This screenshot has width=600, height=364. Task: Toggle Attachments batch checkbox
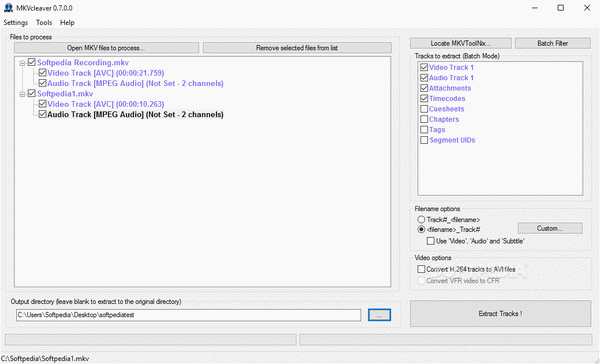(424, 88)
